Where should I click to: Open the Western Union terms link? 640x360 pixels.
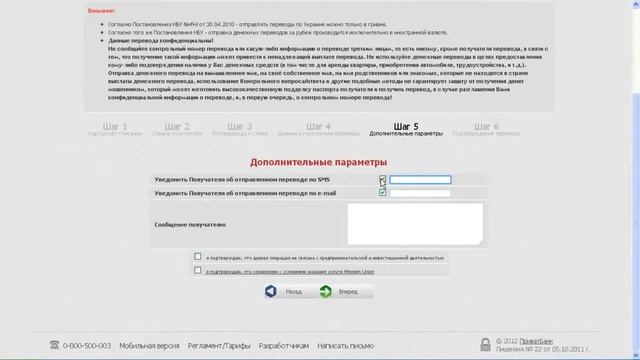point(290,271)
